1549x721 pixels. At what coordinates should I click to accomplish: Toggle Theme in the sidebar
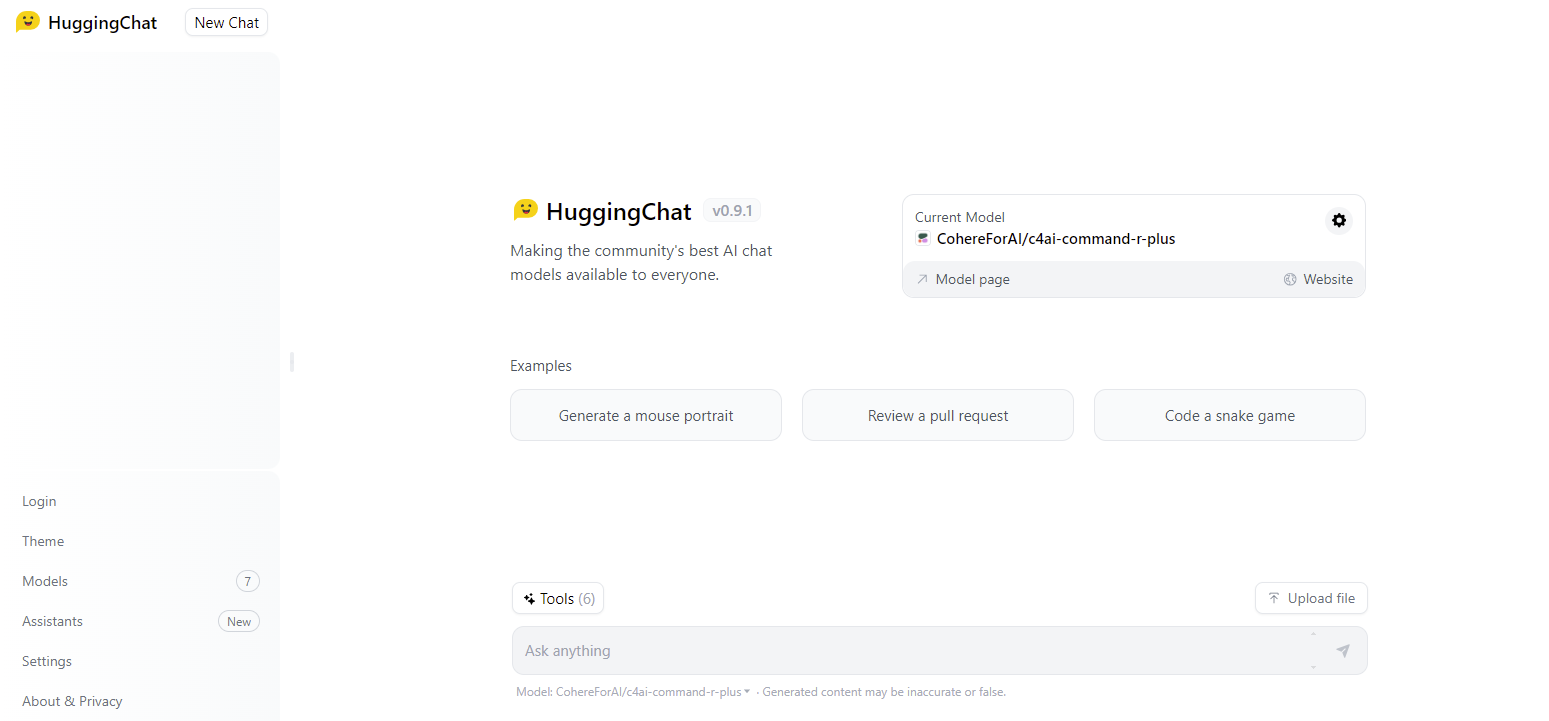tap(141, 541)
